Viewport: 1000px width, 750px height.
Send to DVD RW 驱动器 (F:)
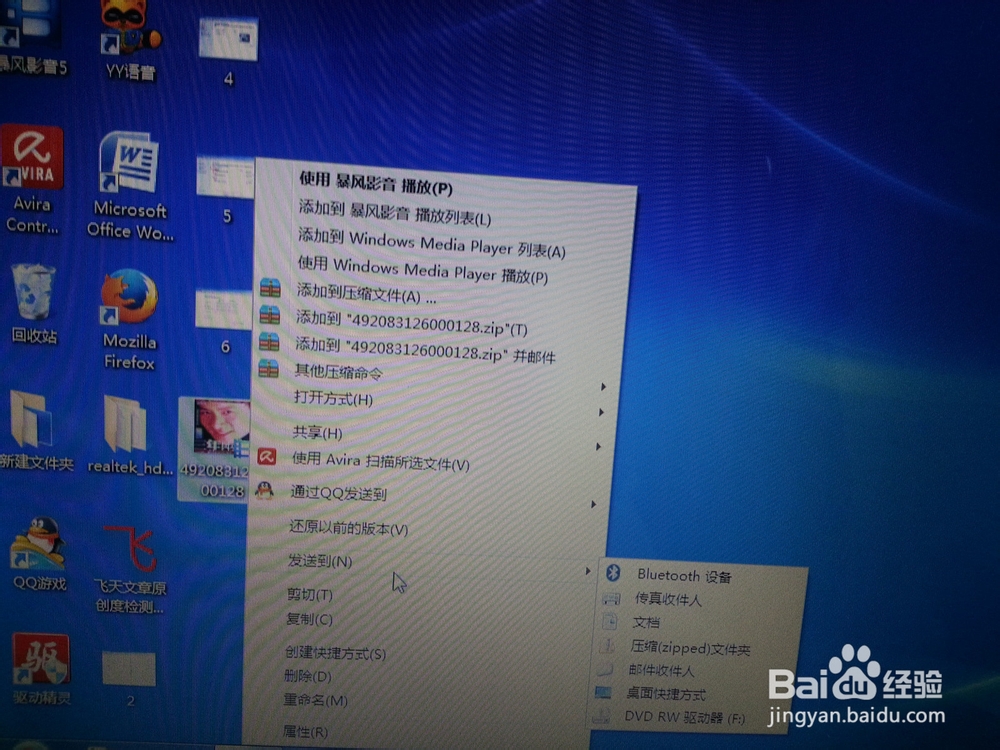click(x=684, y=717)
